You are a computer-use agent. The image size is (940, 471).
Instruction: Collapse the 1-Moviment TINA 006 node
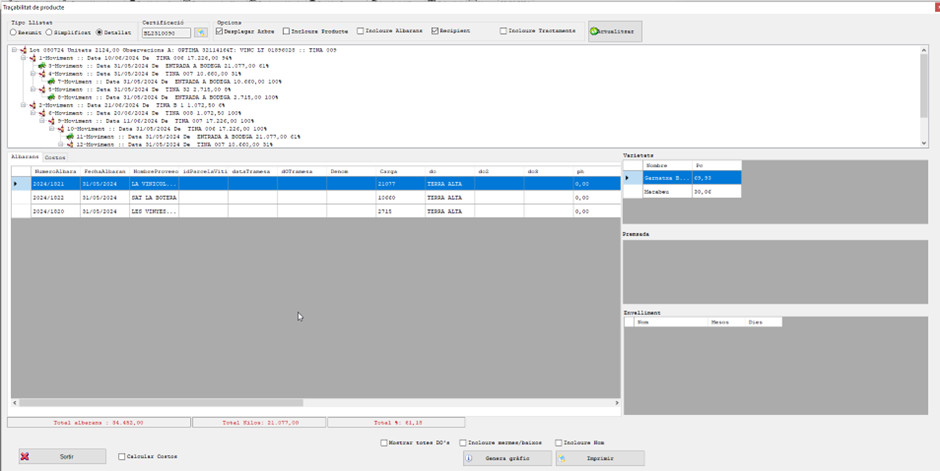(23, 58)
